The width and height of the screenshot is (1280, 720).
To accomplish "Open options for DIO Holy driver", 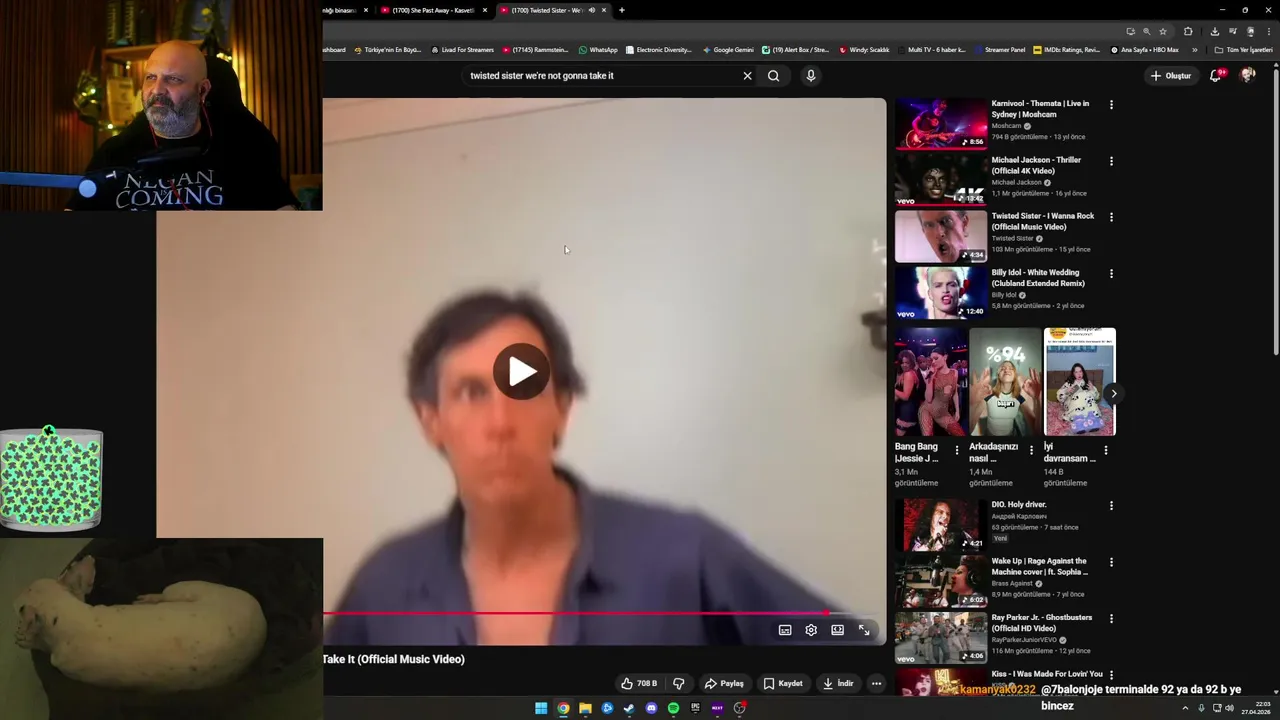I will point(1111,506).
